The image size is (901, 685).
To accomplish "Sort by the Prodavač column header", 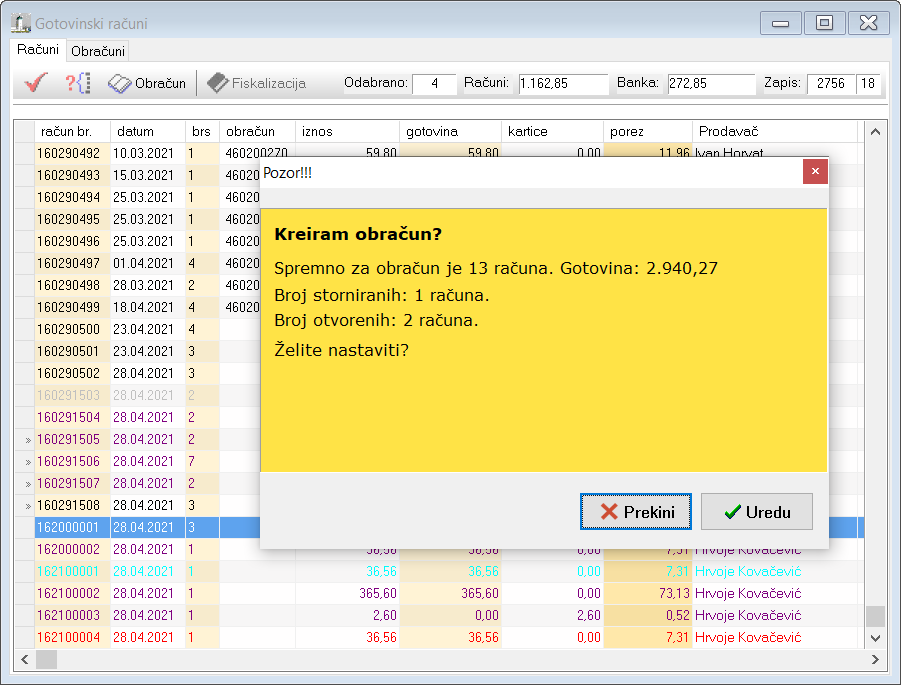I will point(773,132).
